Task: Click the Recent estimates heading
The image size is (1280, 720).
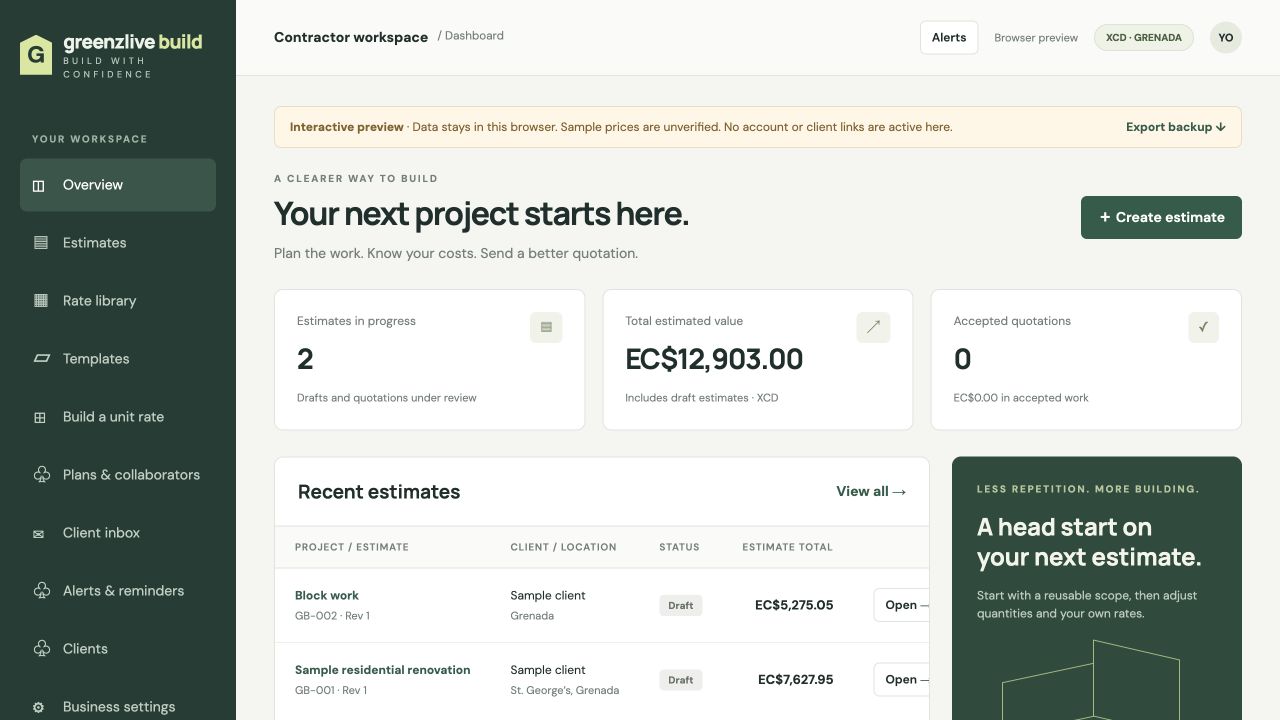Action: pyautogui.click(x=379, y=492)
